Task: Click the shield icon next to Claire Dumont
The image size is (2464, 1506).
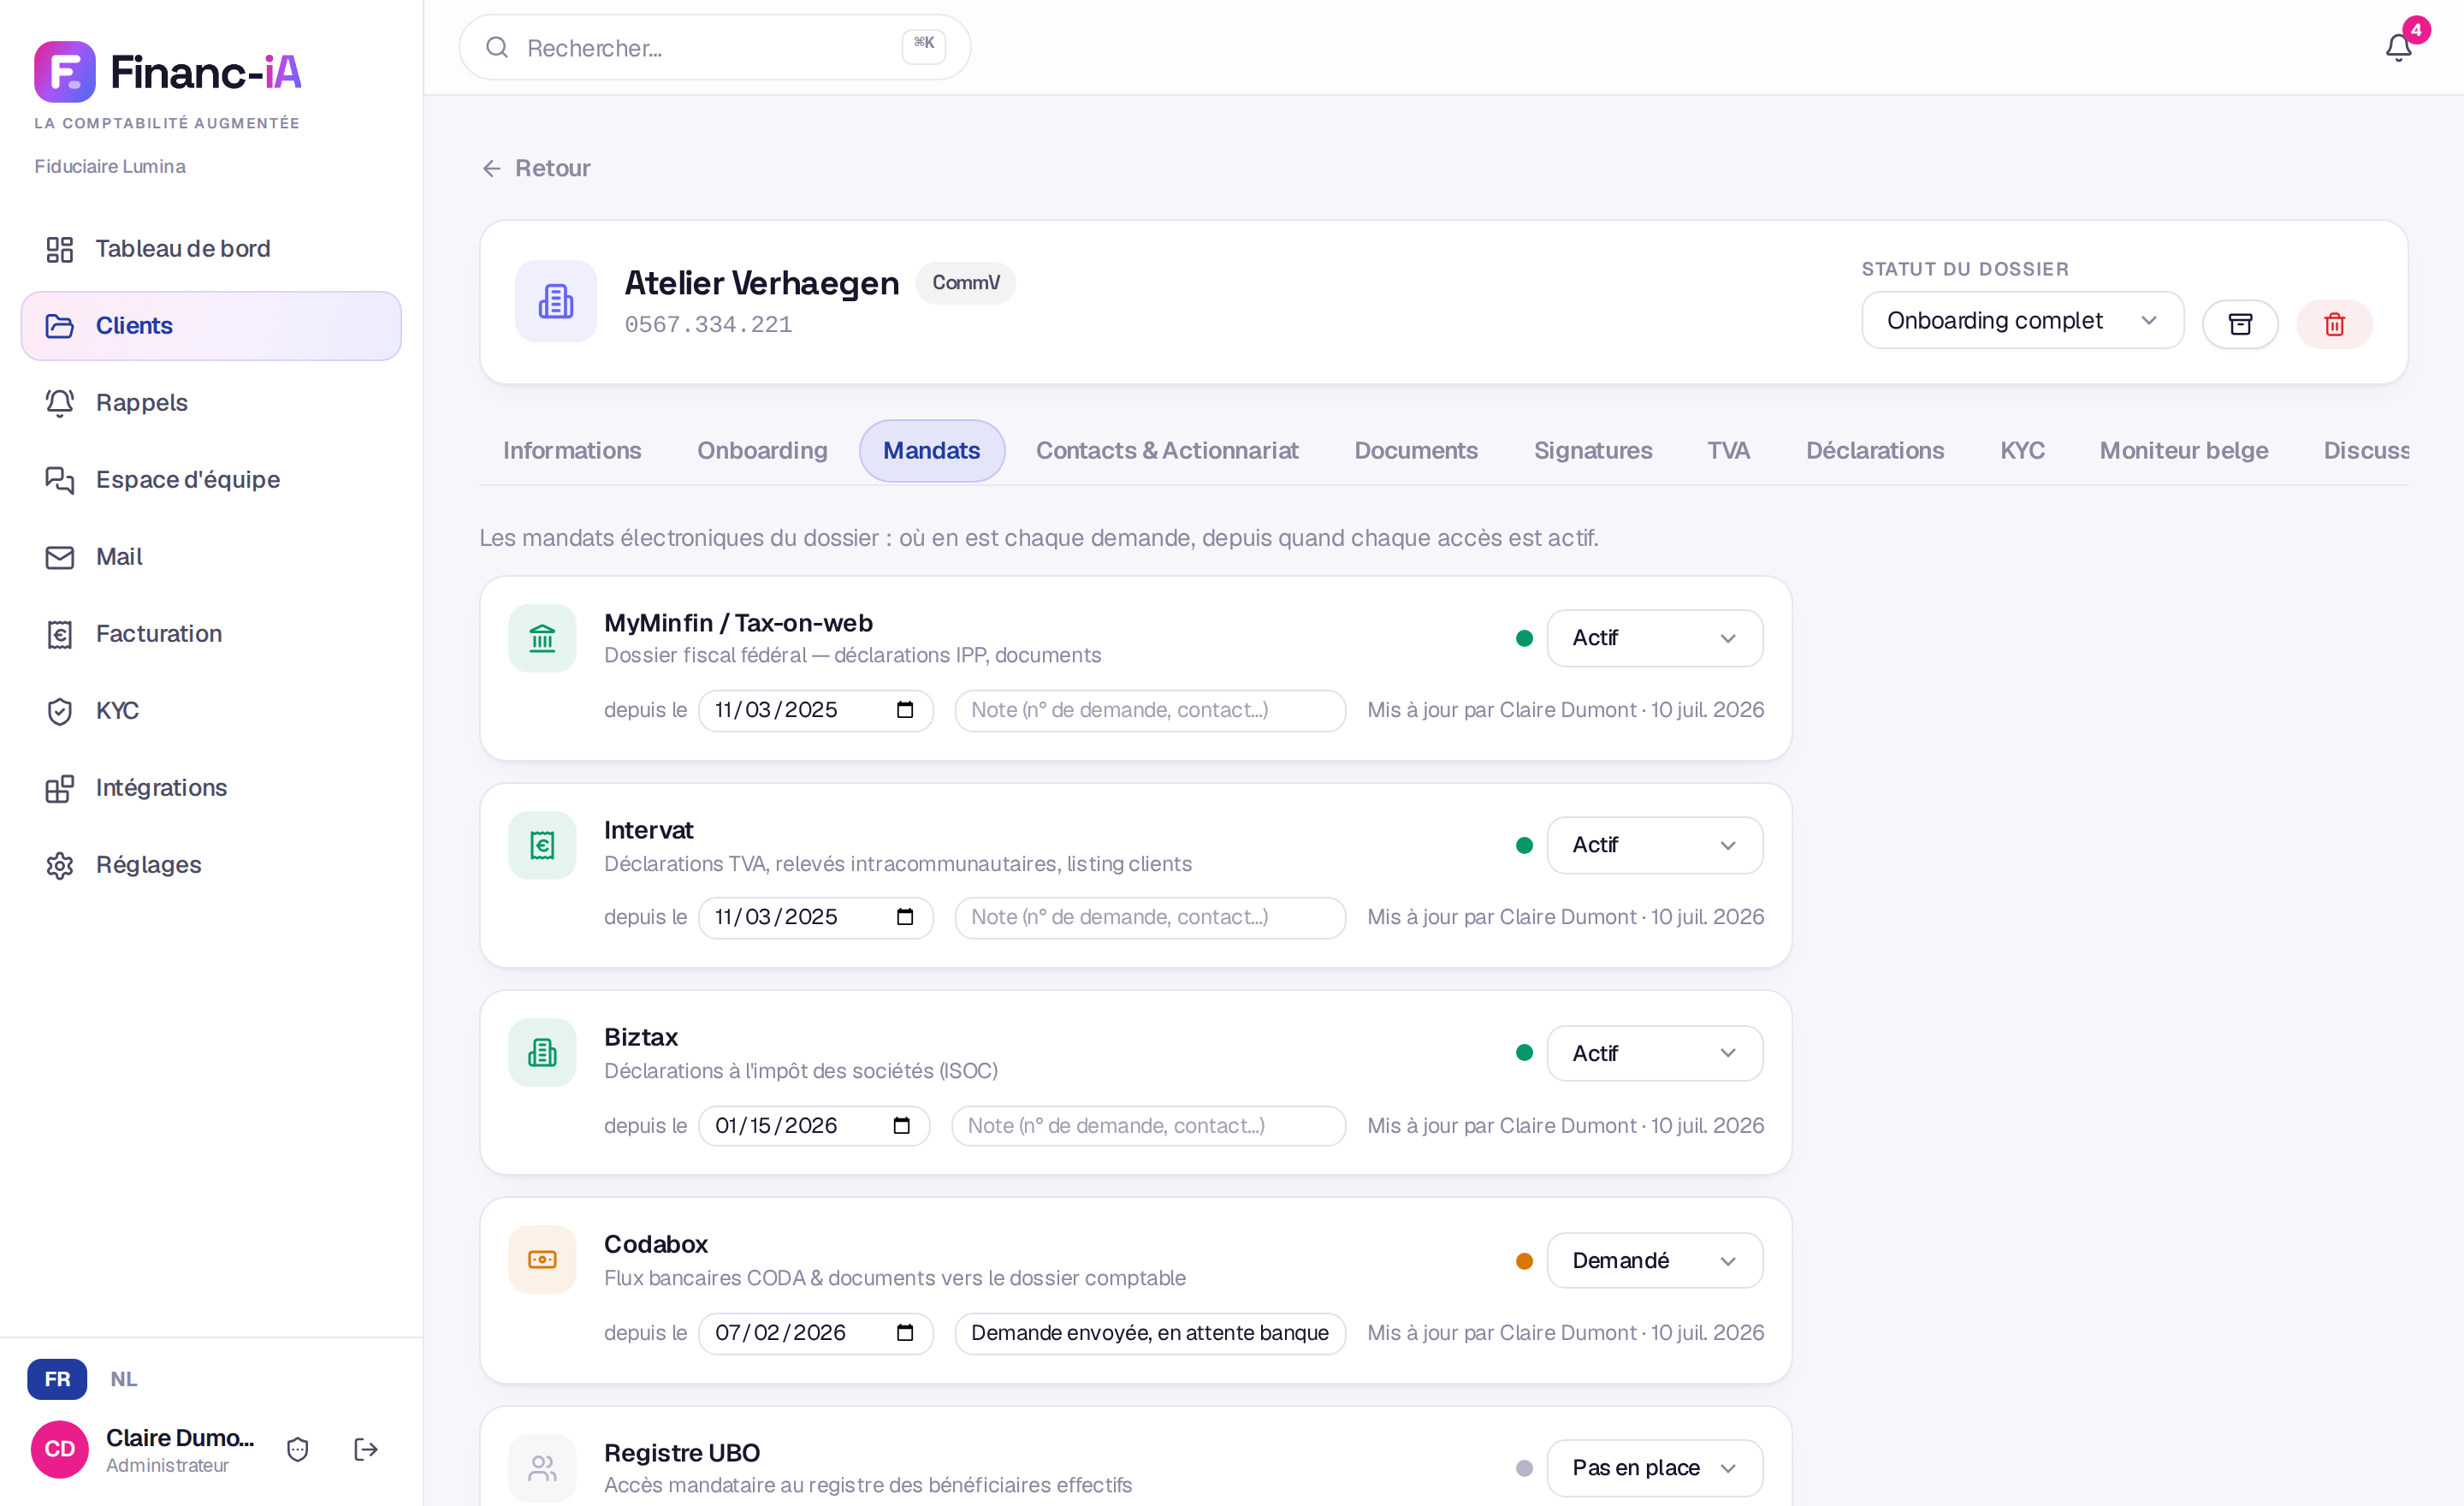Action: [297, 1450]
